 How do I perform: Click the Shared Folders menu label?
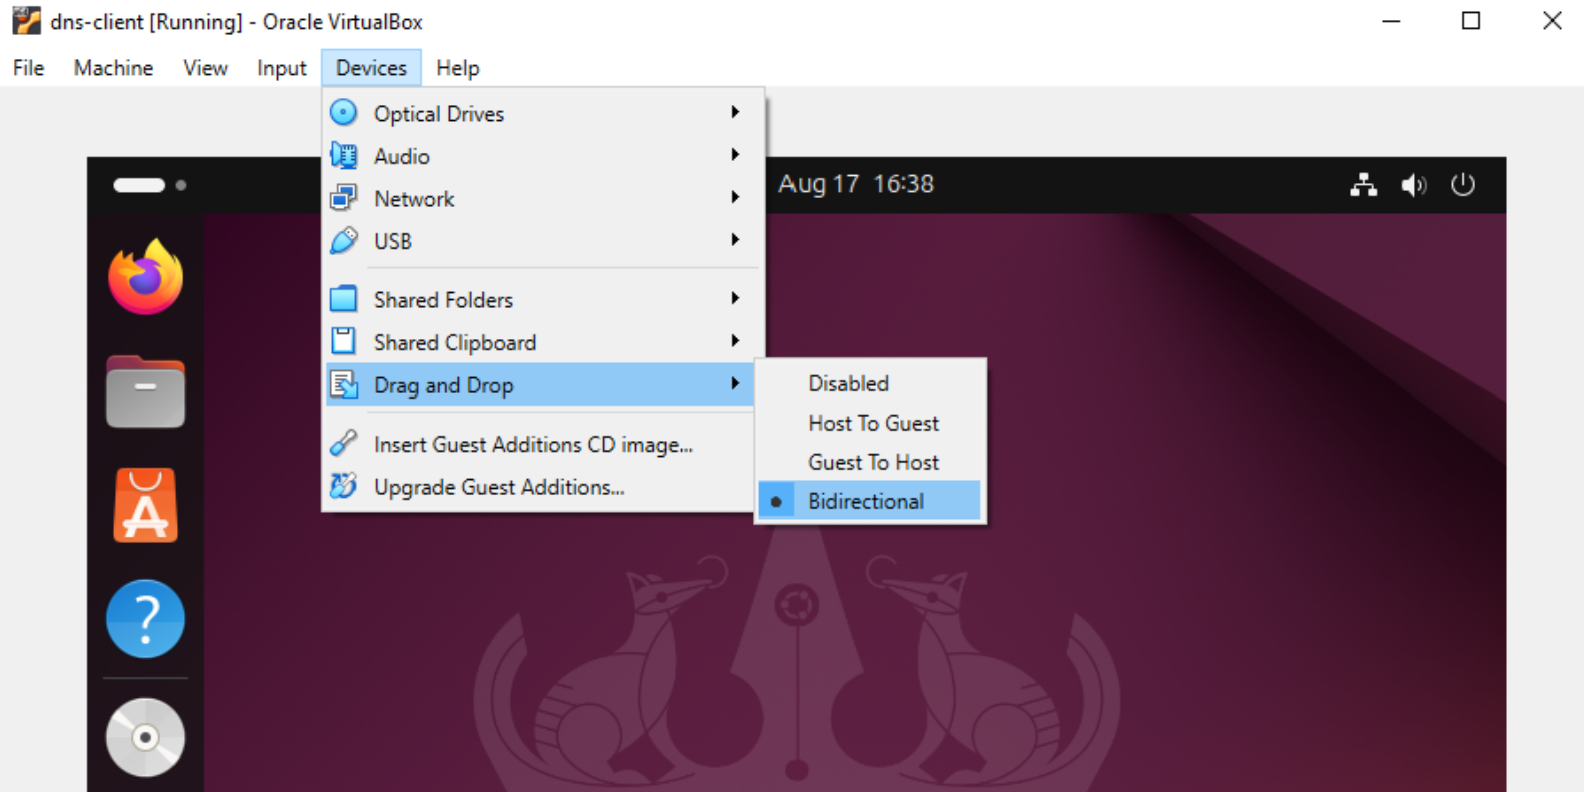(x=443, y=300)
